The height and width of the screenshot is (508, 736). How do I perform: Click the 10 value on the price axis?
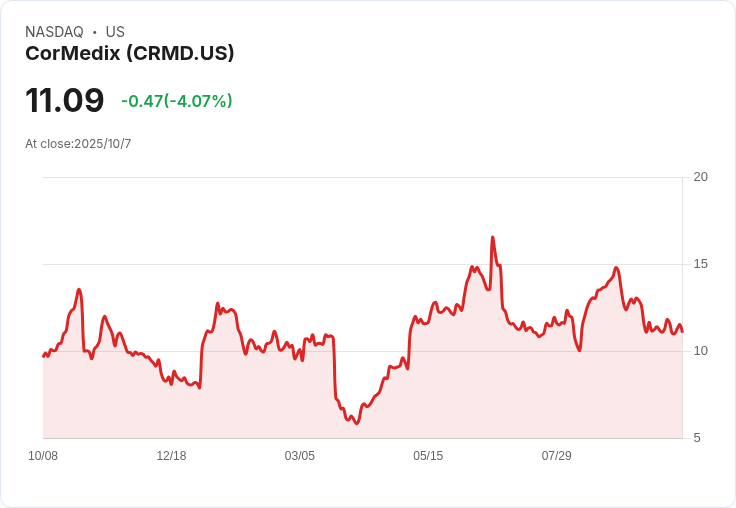(x=701, y=351)
